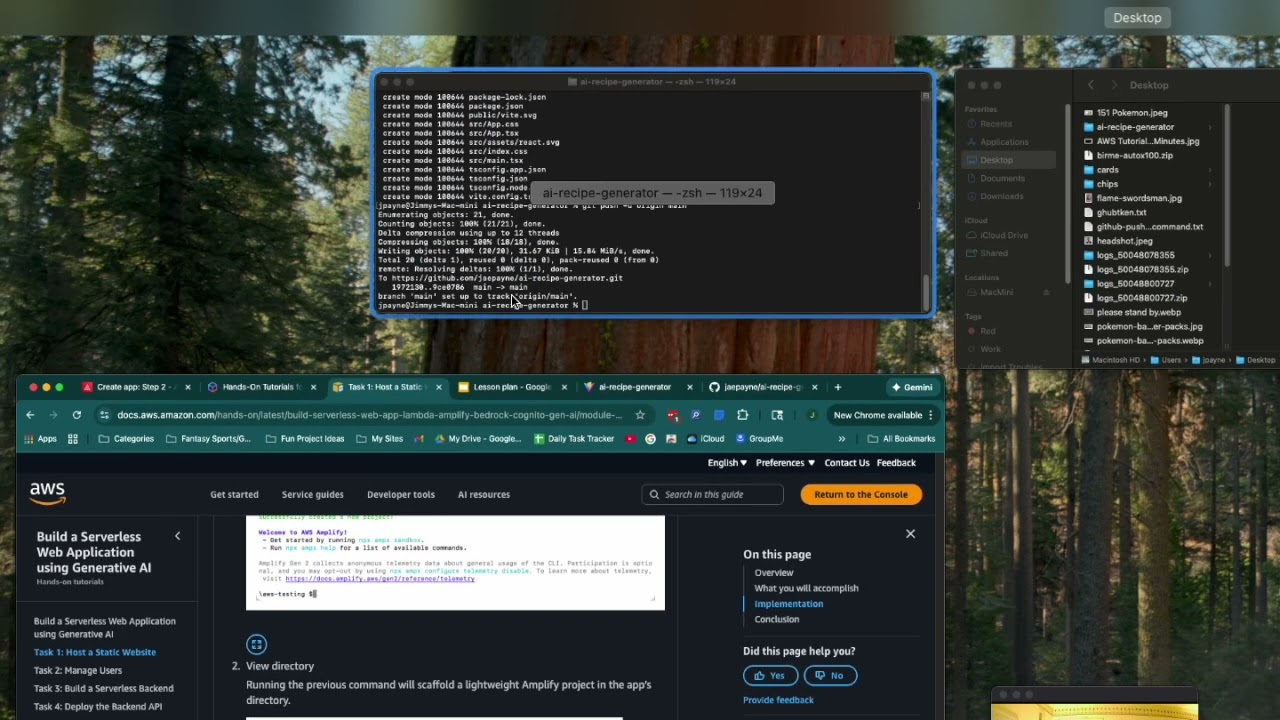This screenshot has width=1280, height=720.
Task: Click the No thumbs-down button
Action: coord(831,675)
